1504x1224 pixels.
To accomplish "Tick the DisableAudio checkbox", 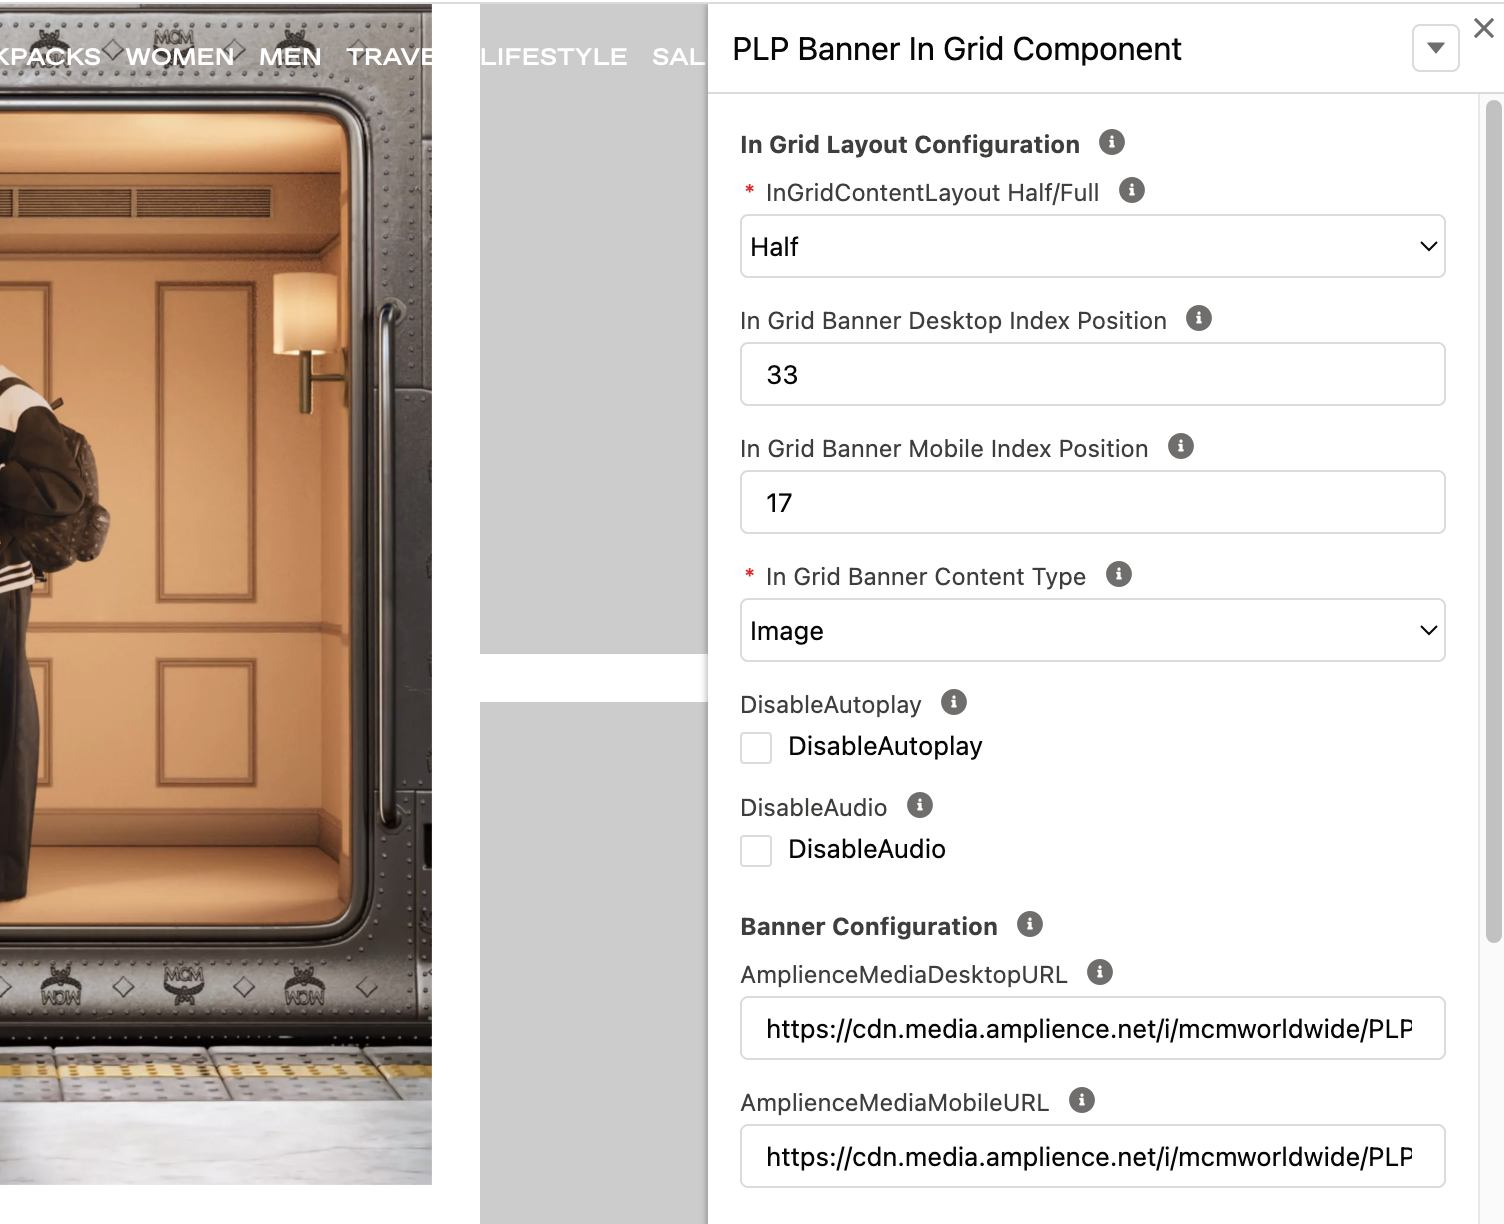I will pyautogui.click(x=756, y=851).
